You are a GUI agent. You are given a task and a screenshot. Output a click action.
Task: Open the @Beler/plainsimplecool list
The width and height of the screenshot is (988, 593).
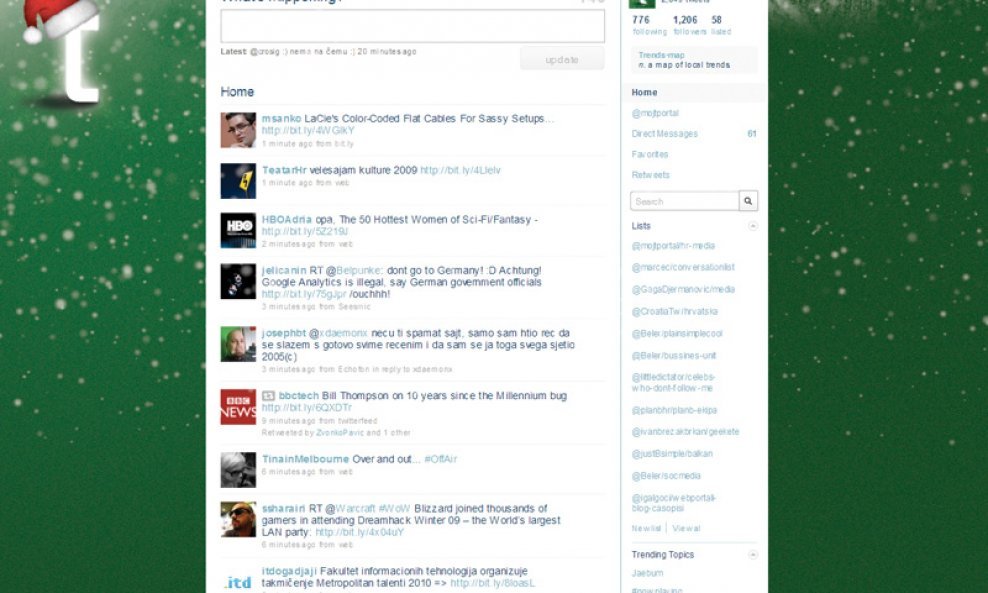677,333
